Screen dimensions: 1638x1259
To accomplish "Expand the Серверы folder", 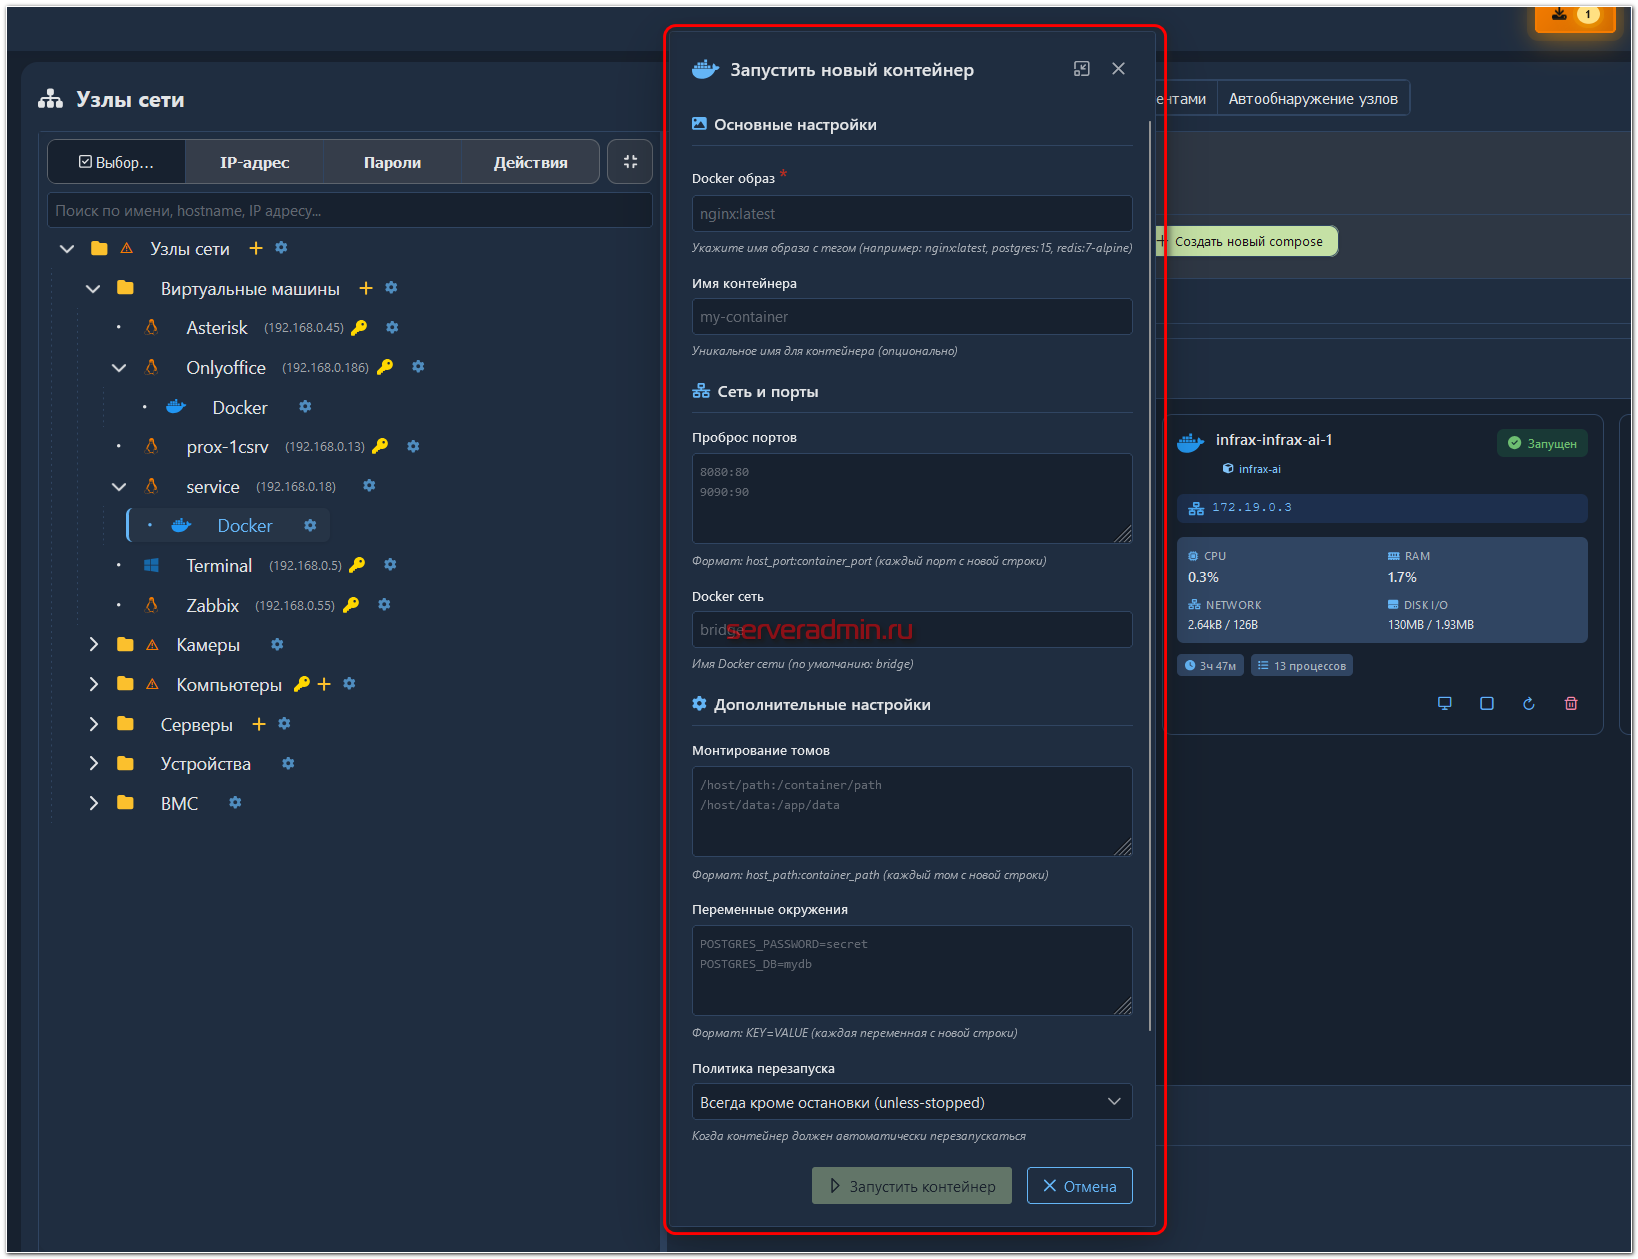I will (94, 724).
